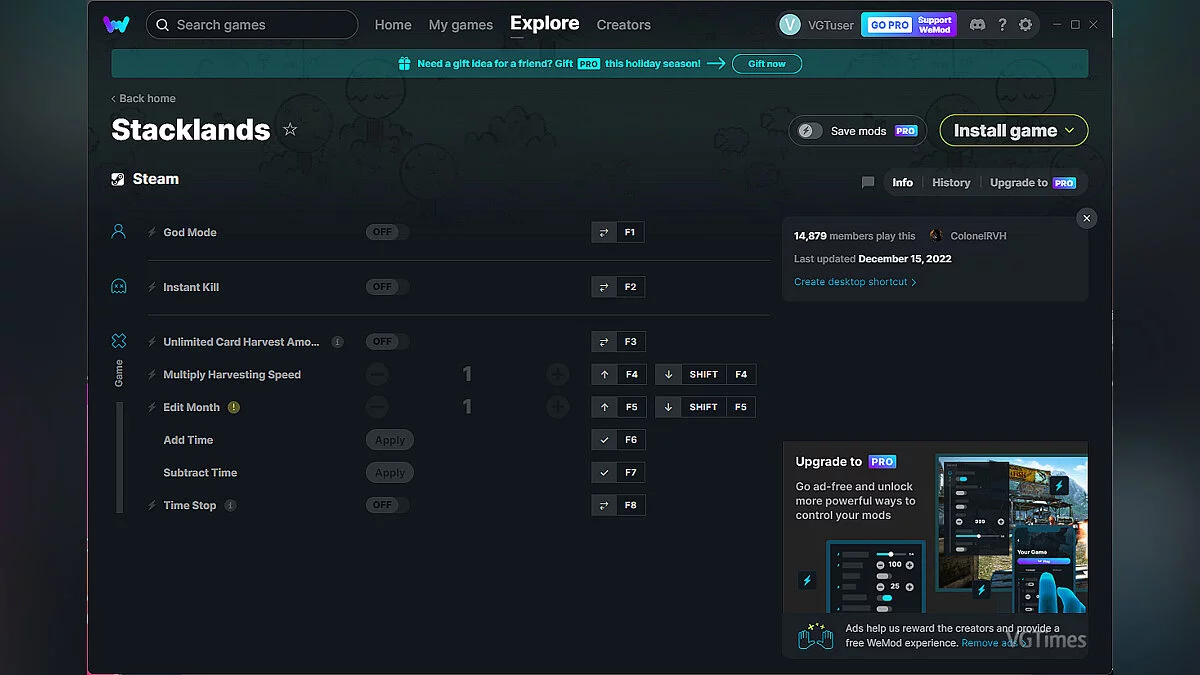Select the History tab
This screenshot has width=1200, height=675.
click(951, 183)
